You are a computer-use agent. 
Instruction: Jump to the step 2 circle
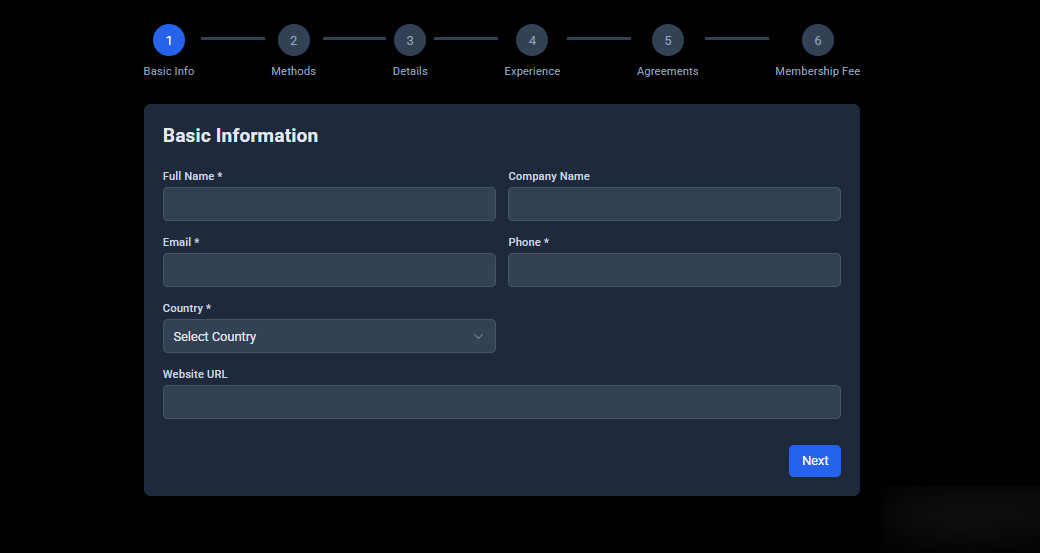coord(294,40)
